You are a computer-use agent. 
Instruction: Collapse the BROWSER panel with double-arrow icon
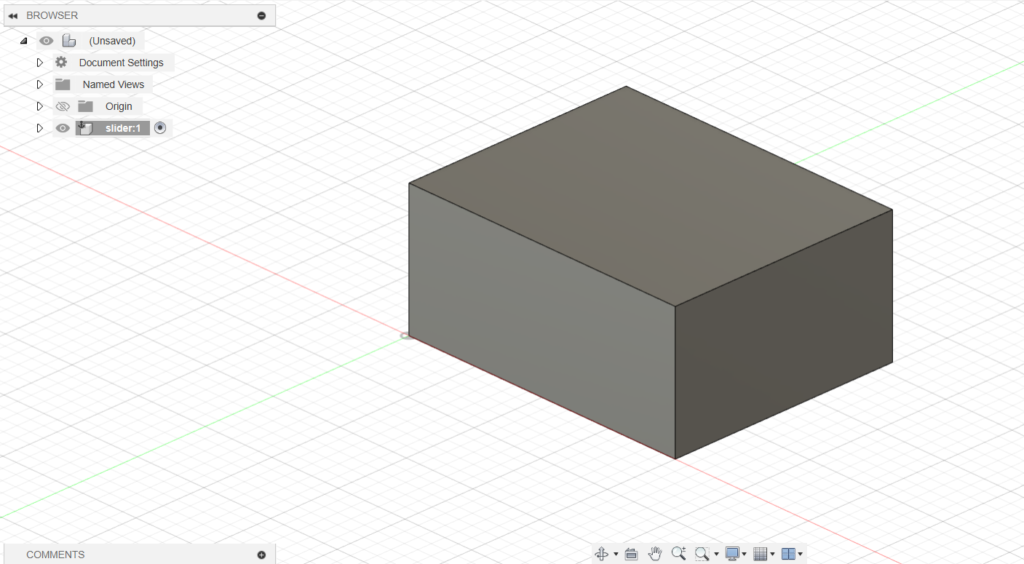point(12,16)
